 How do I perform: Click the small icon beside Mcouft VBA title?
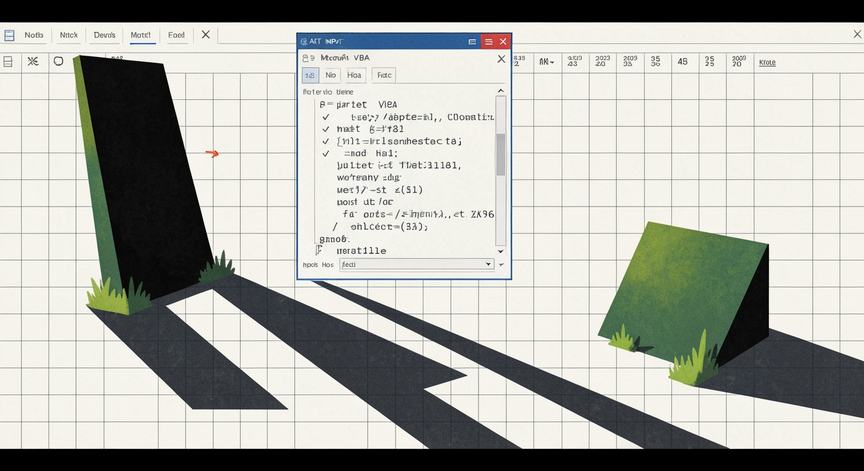point(309,58)
